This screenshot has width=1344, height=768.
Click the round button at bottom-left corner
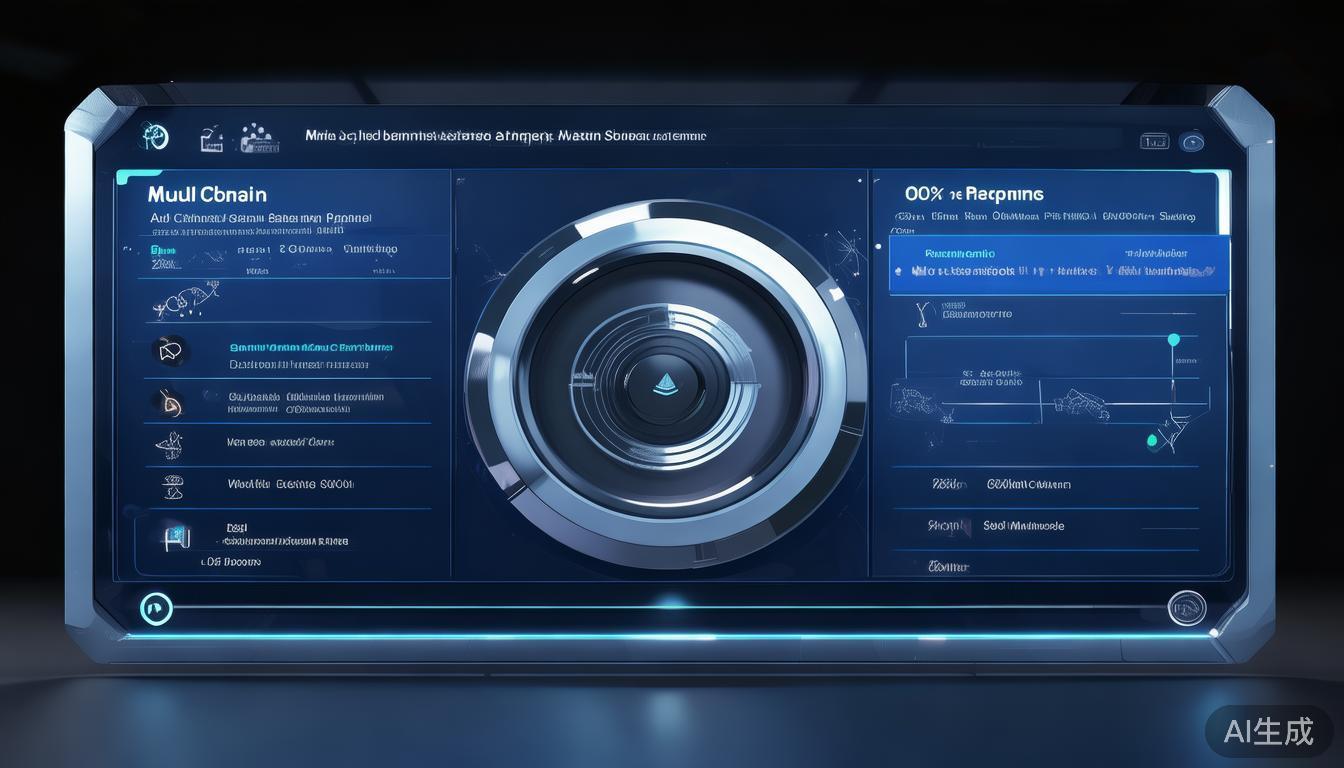[x=156, y=607]
